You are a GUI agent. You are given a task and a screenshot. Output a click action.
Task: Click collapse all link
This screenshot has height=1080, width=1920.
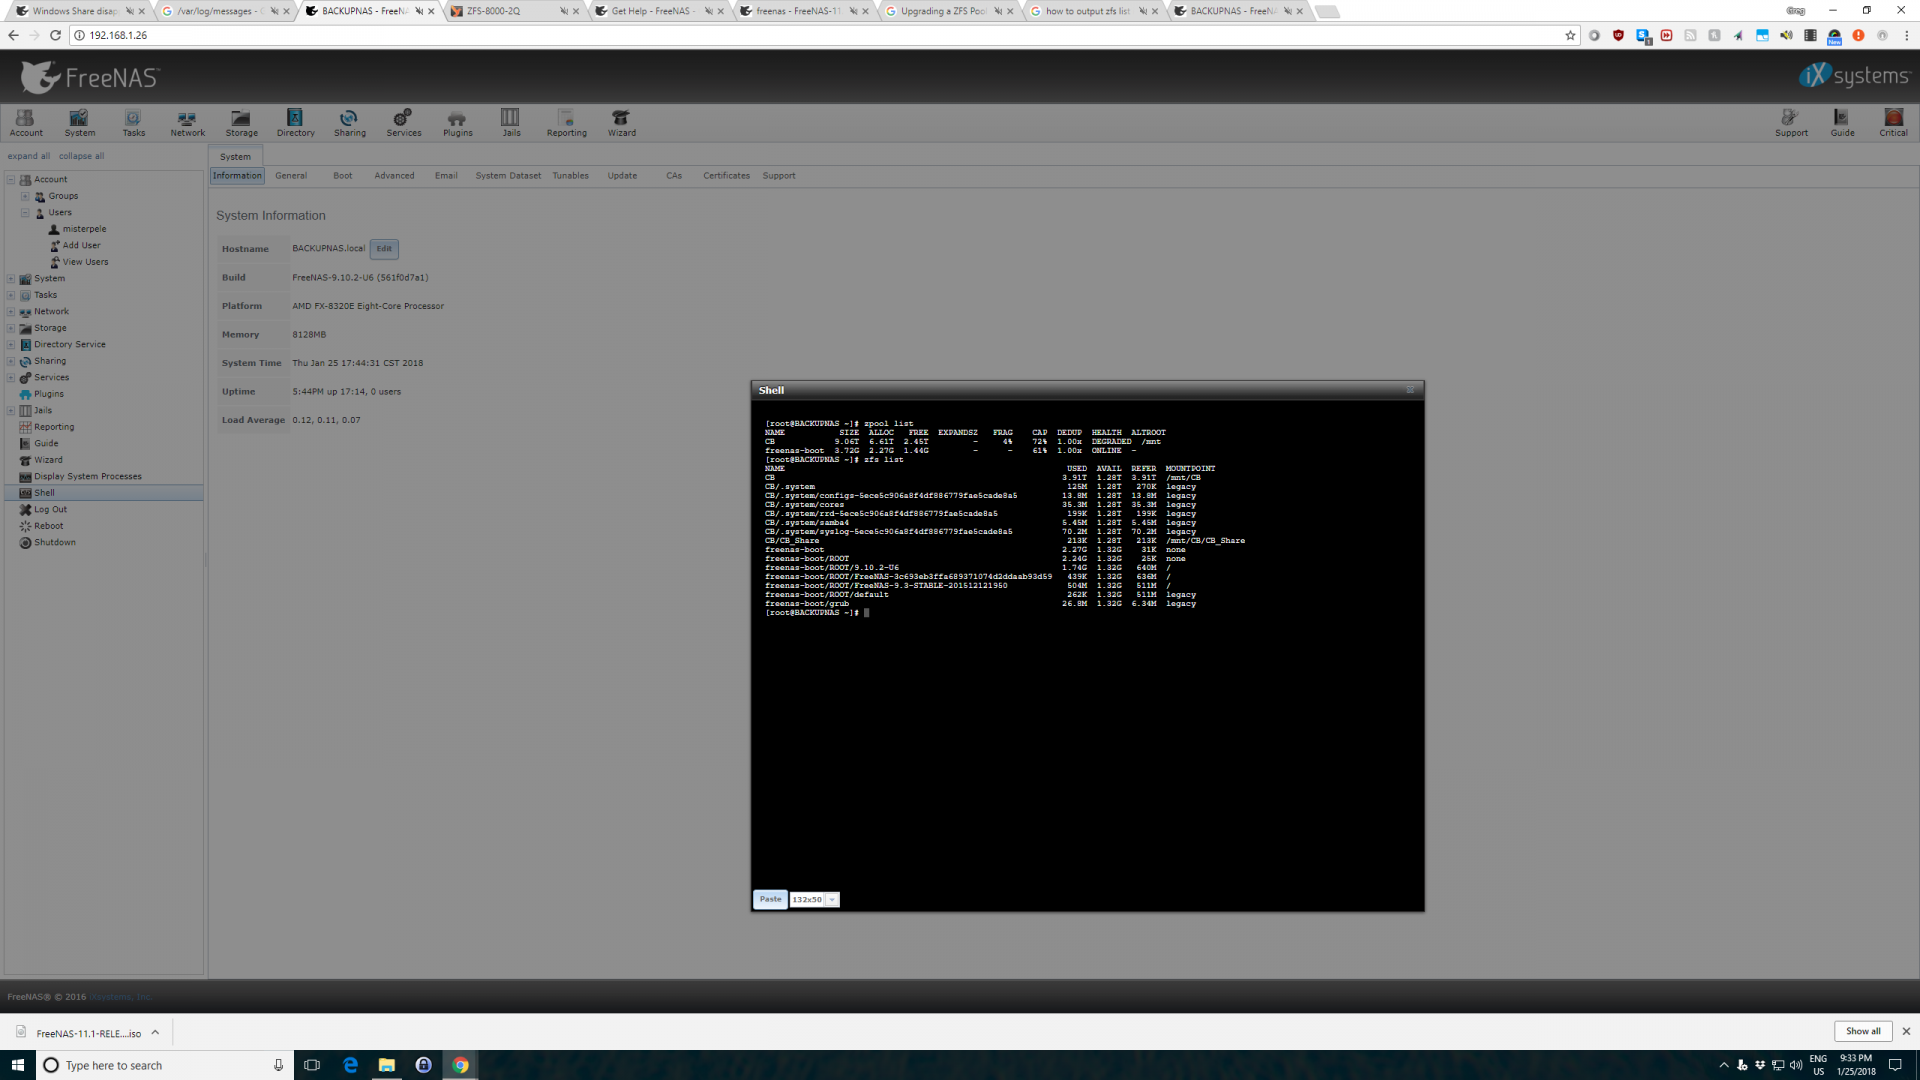[81, 156]
